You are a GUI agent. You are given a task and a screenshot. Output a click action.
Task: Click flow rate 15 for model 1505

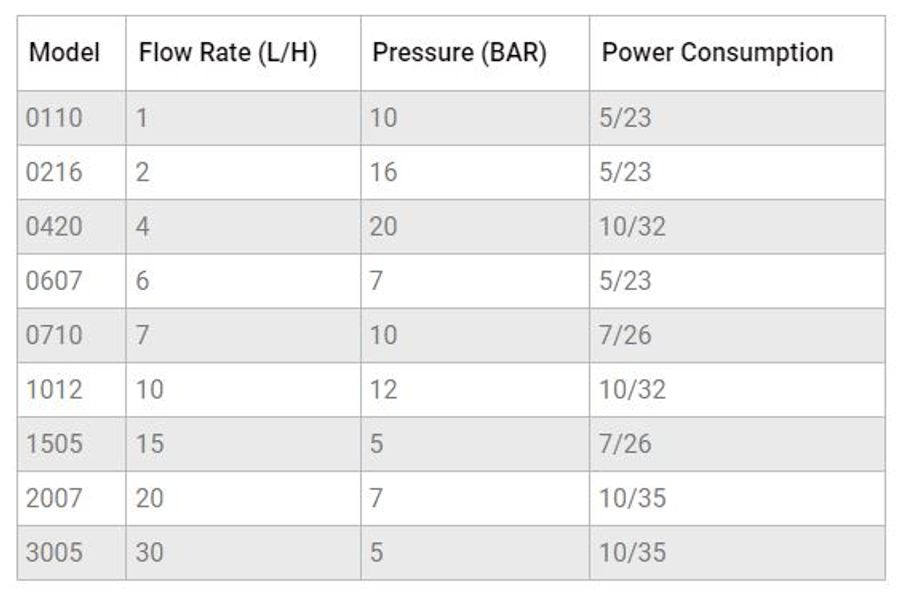pyautogui.click(x=149, y=443)
